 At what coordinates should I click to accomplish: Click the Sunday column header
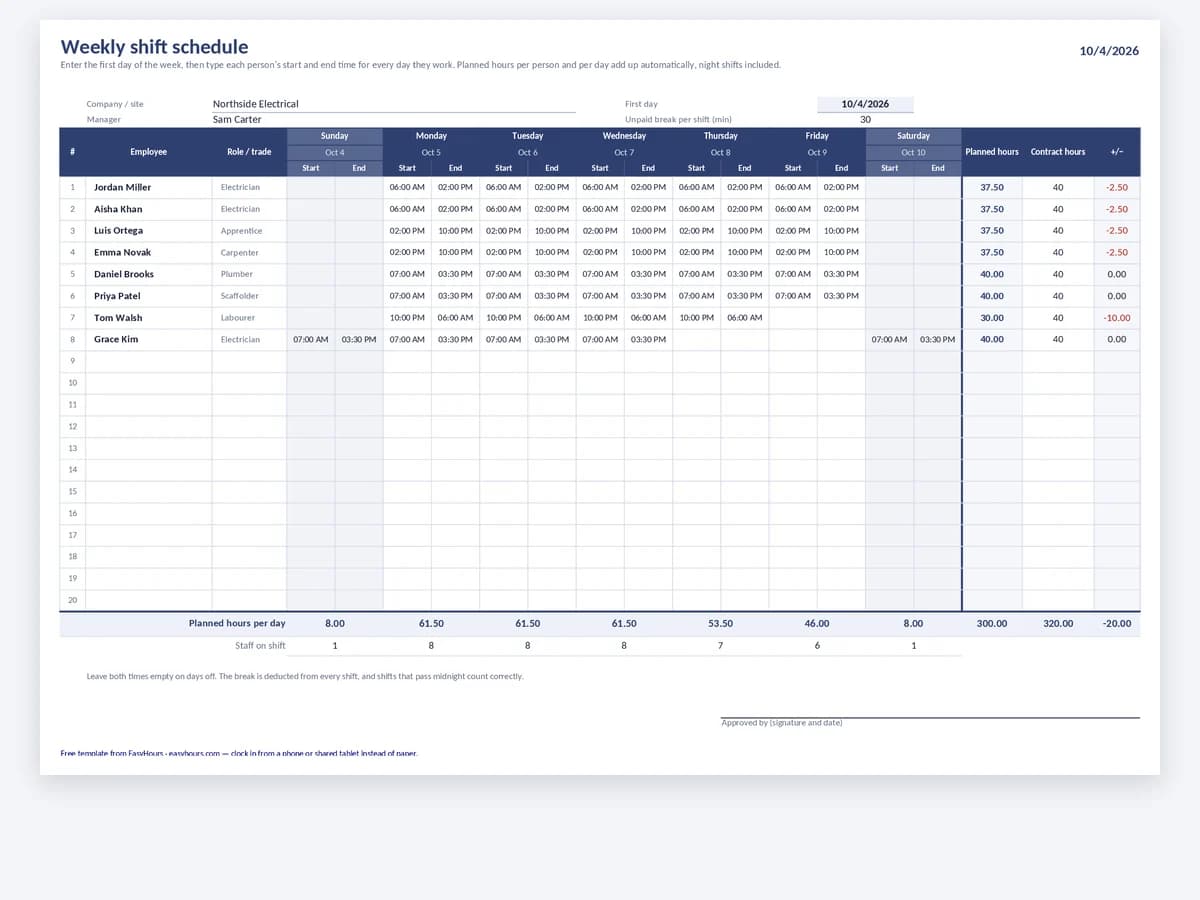(x=335, y=136)
